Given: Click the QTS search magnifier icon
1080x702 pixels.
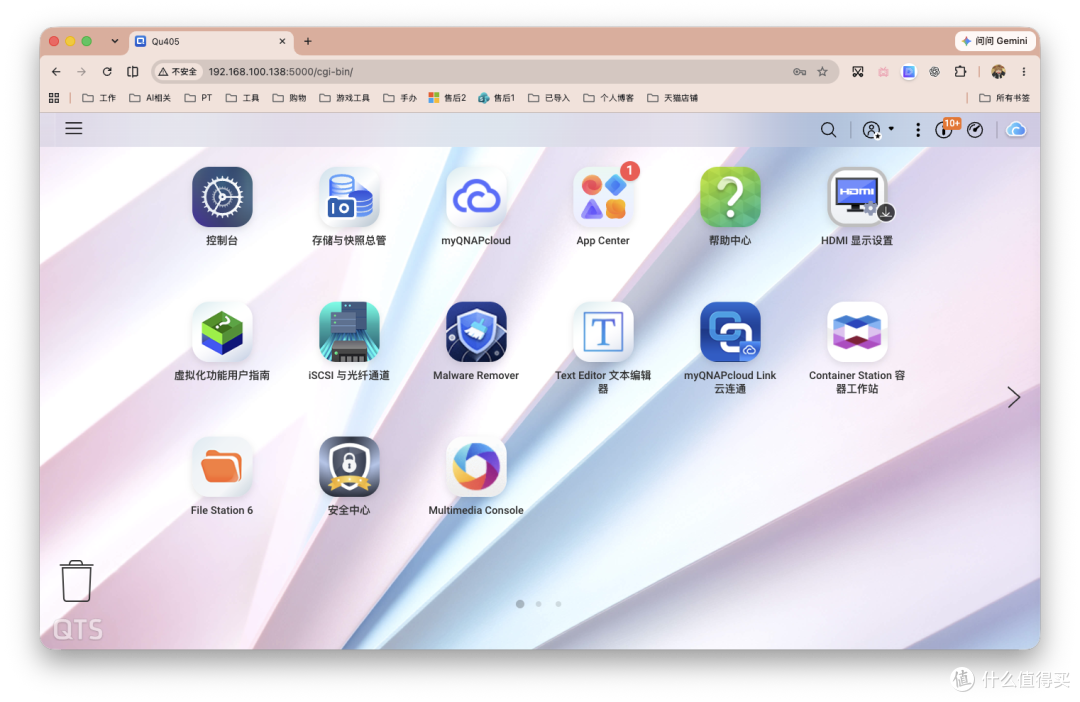Looking at the screenshot, I should [829, 130].
